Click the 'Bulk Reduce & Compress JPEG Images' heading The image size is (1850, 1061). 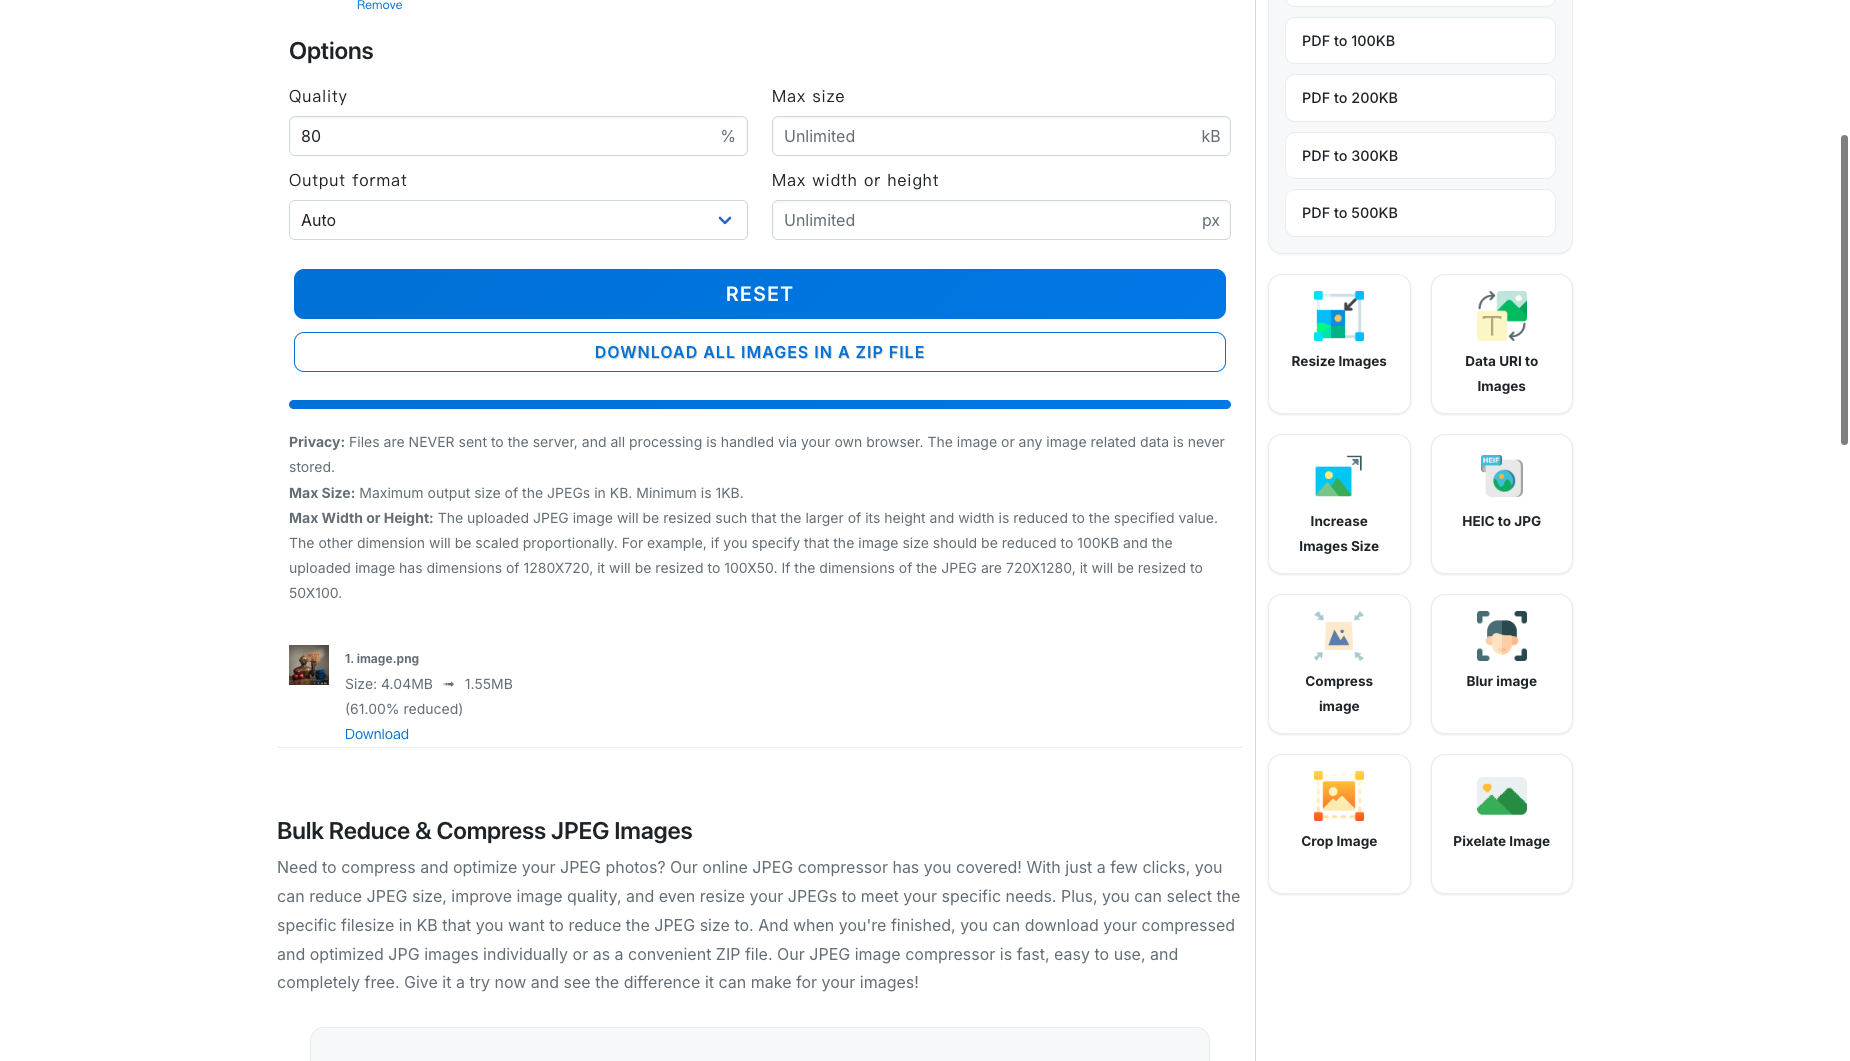click(x=485, y=831)
